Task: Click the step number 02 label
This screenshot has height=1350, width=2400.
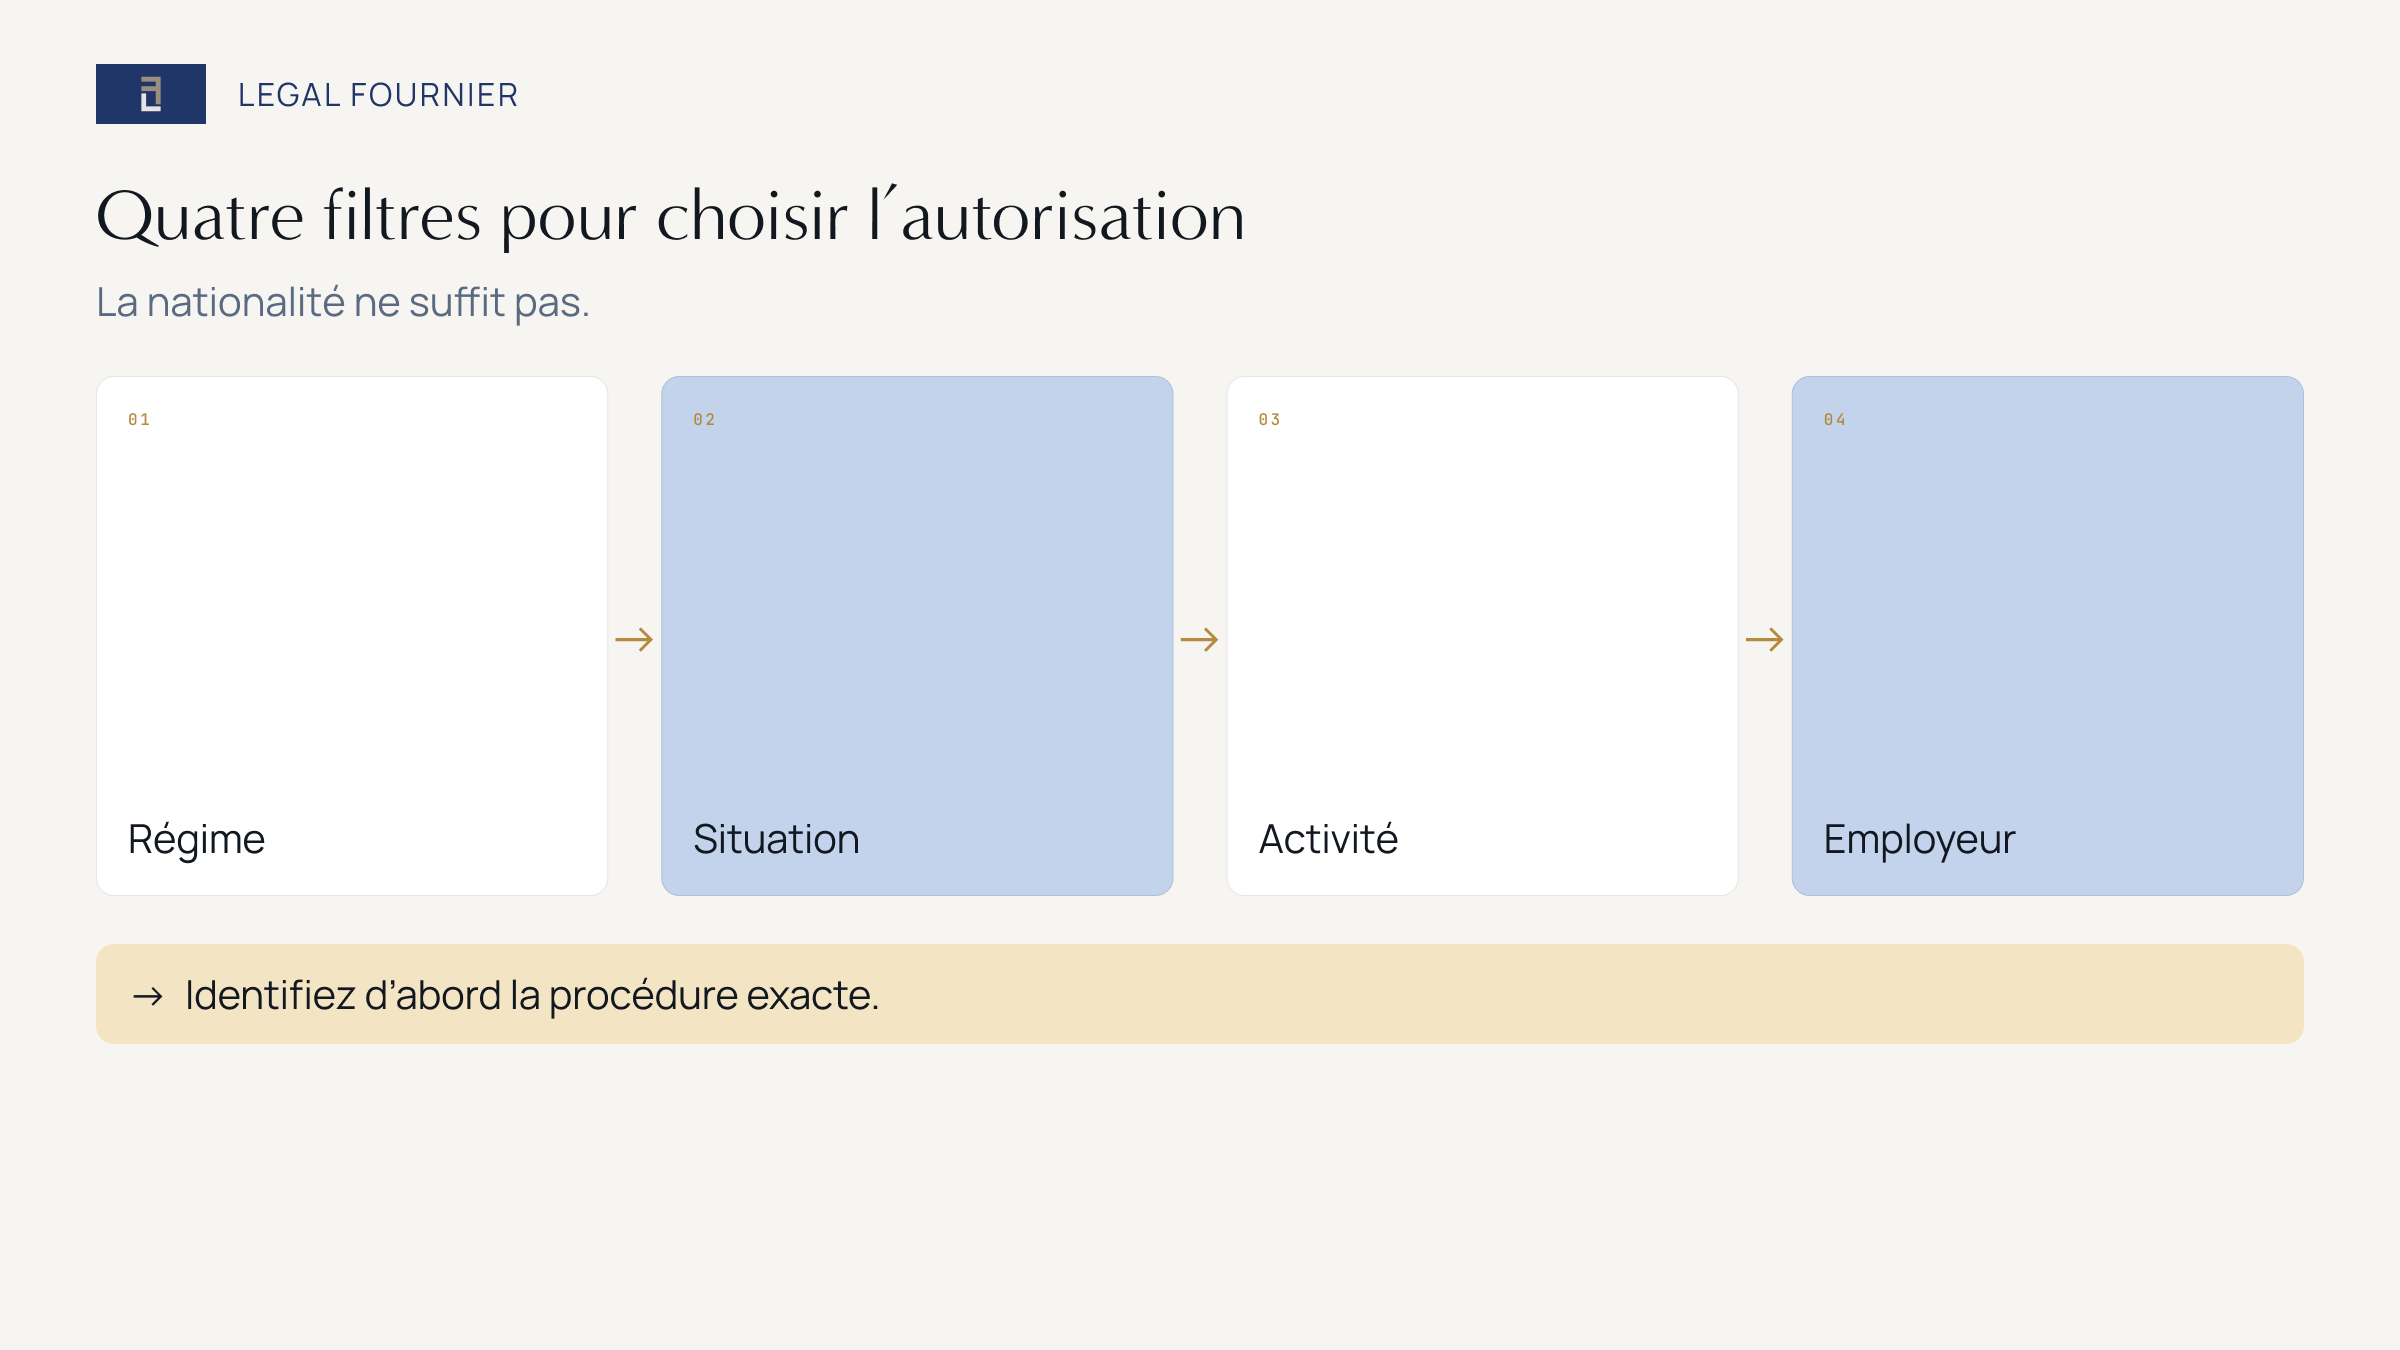Action: pos(704,420)
